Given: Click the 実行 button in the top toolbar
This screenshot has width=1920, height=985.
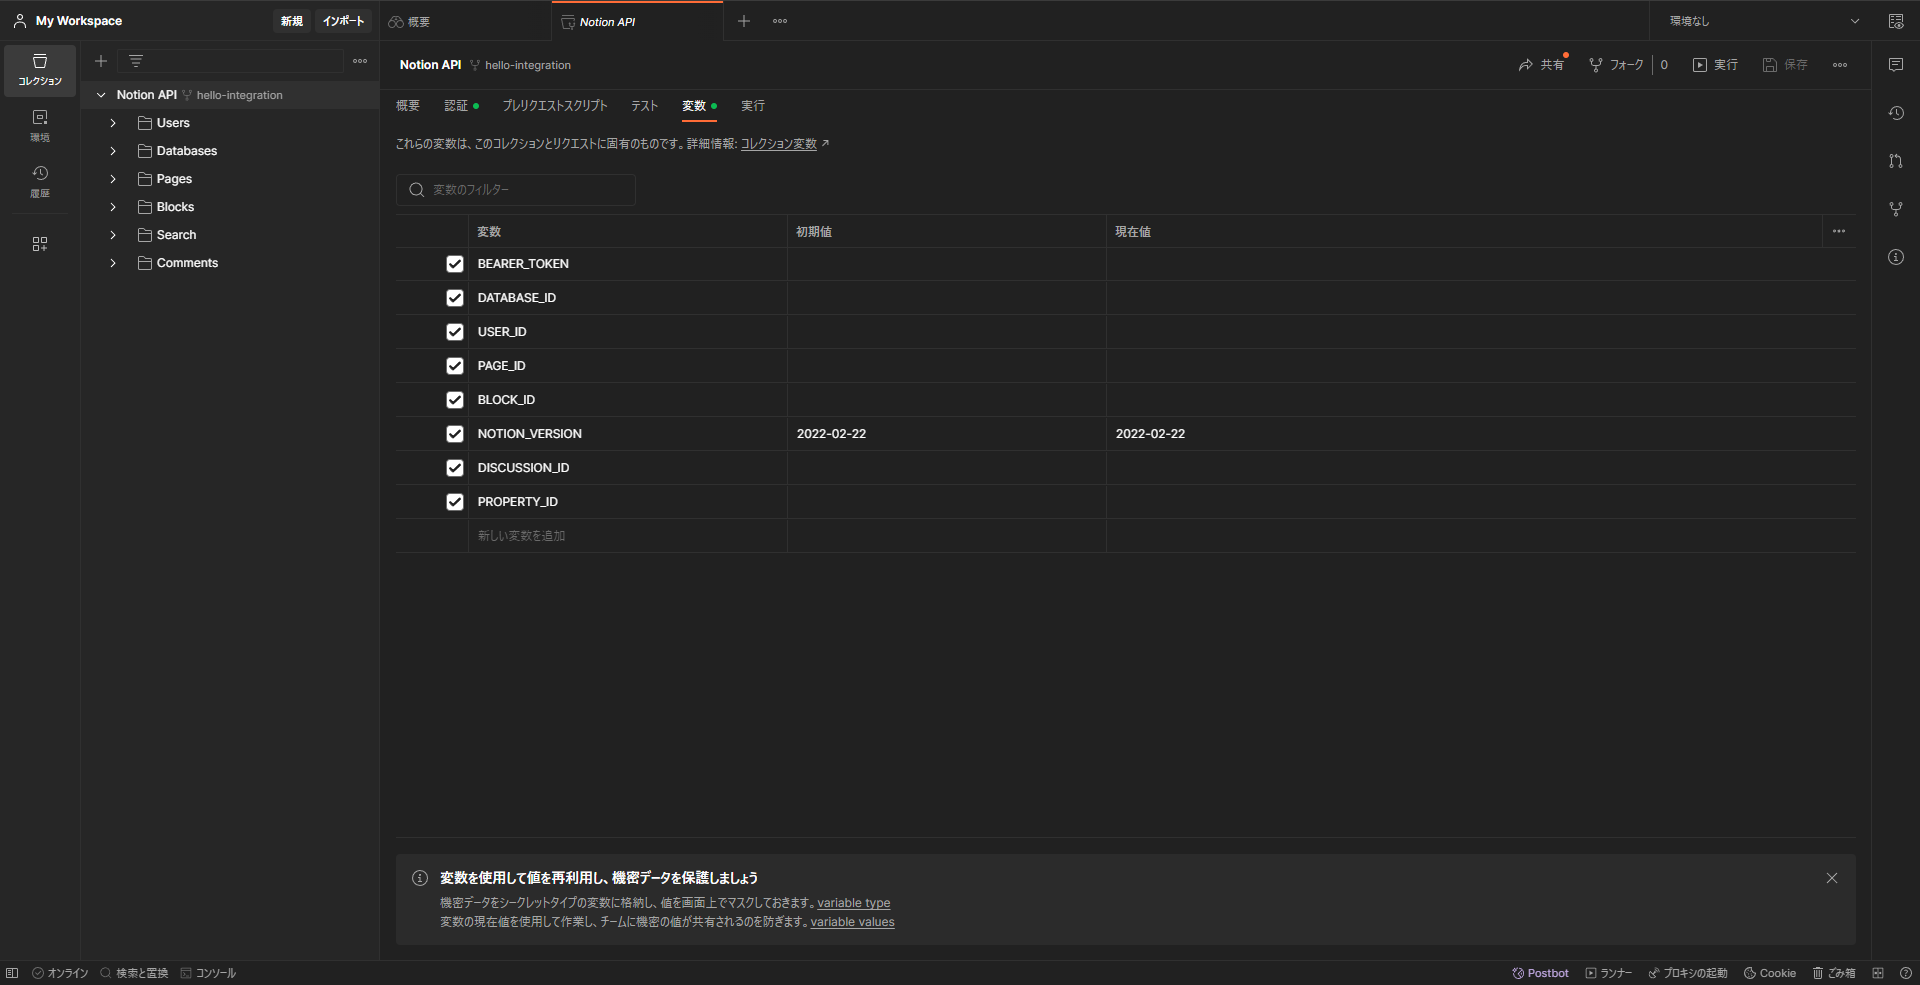Looking at the screenshot, I should tap(1715, 64).
